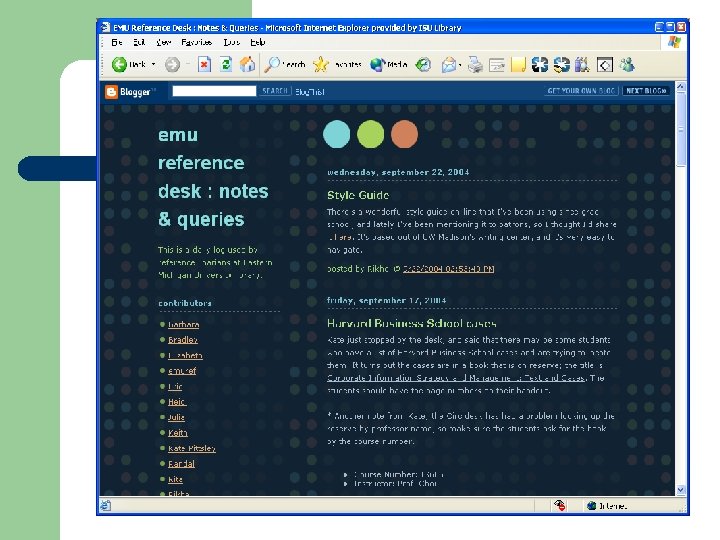Image resolution: width=720 pixels, height=540 pixels.
Task: Open the Favorites menu
Action: tap(197, 42)
